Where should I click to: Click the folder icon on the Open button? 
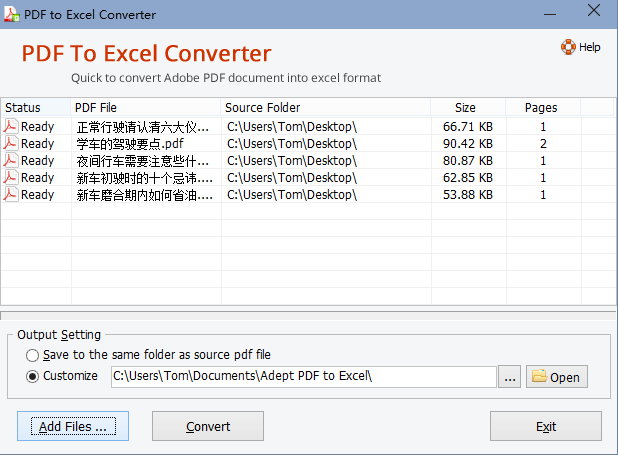[539, 377]
